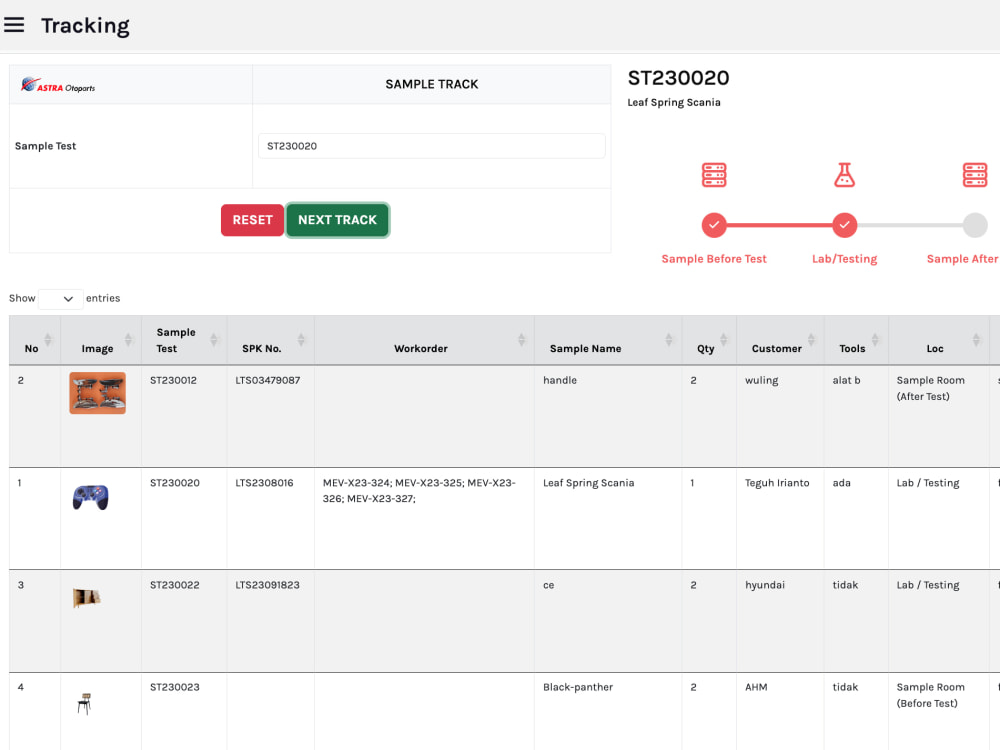Click the Lab/Testing checkmark step
The image size is (1000, 750).
pyautogui.click(x=844, y=224)
